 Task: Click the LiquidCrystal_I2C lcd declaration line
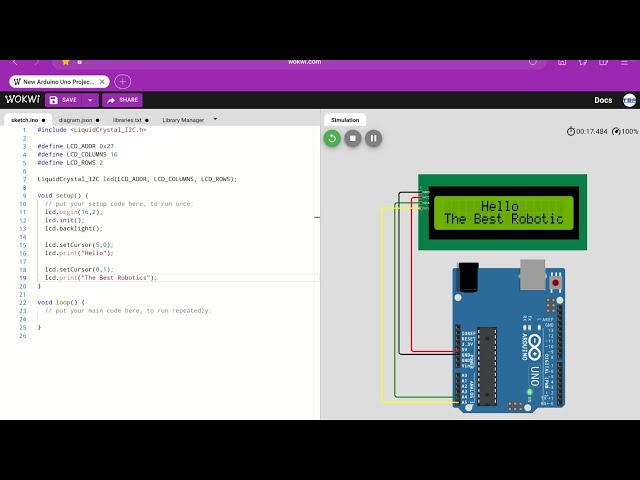[x=137, y=179]
